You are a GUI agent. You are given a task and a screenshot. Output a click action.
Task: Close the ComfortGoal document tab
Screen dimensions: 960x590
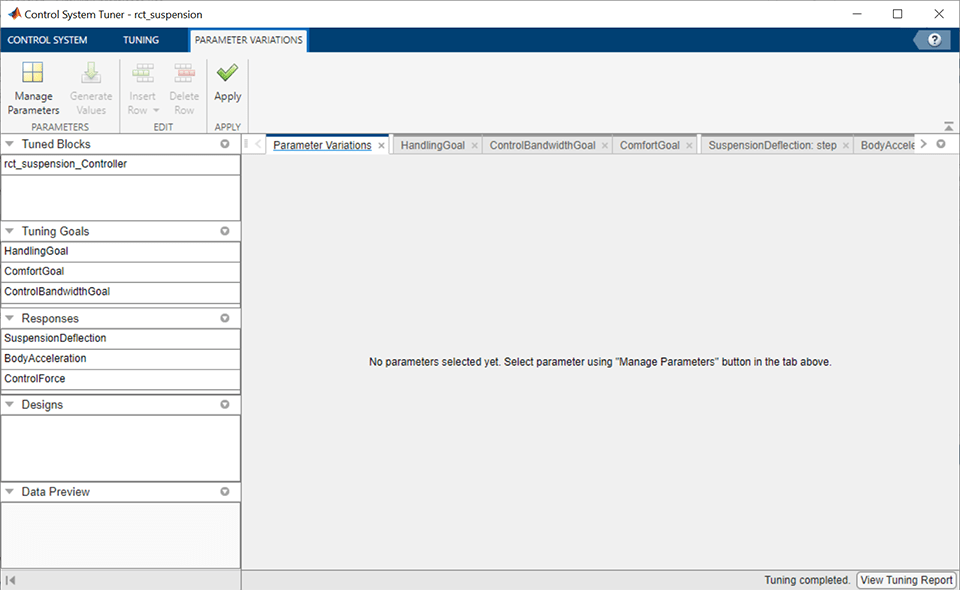coord(689,146)
